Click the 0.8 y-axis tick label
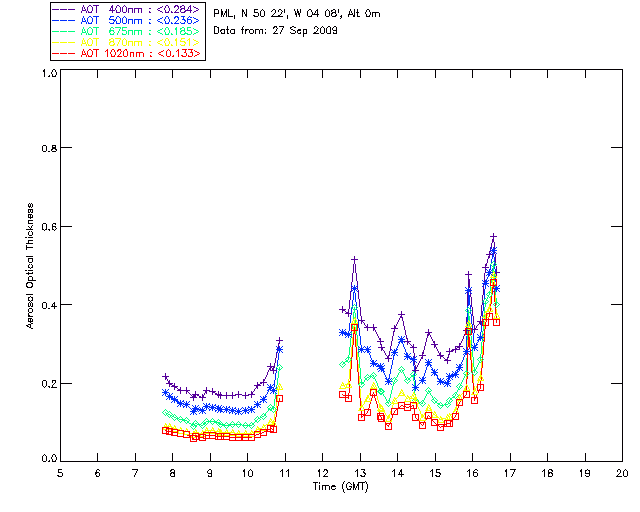 pyautogui.click(x=49, y=148)
